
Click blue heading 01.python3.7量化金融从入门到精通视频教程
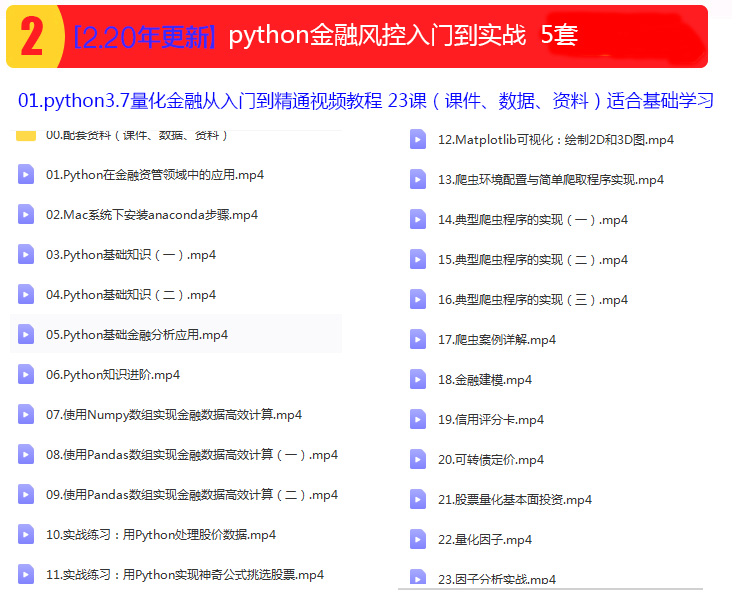pyautogui.click(x=200, y=100)
